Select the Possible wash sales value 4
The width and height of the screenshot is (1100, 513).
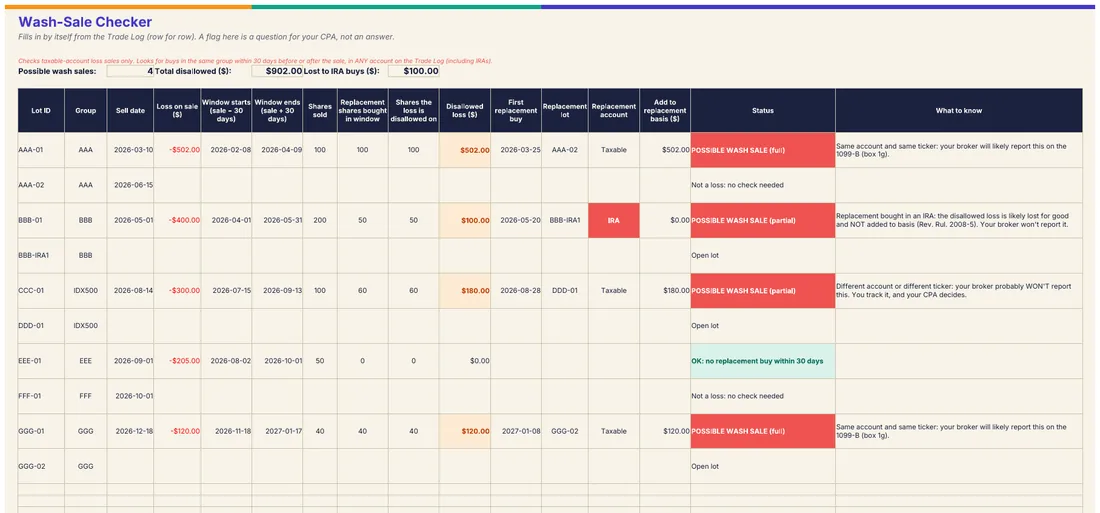point(130,71)
